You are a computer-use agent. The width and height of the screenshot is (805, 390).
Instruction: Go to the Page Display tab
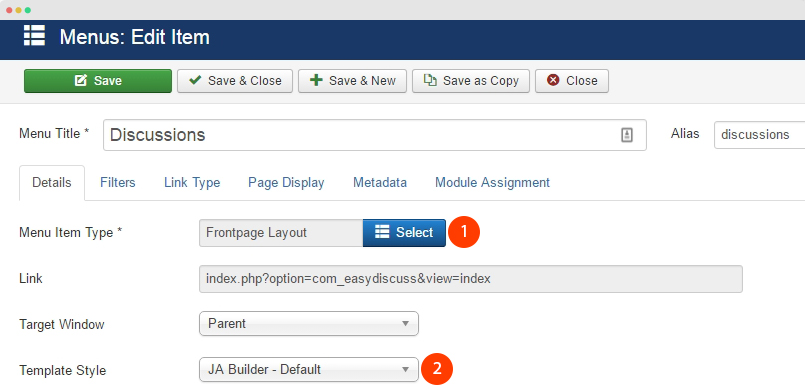coord(286,183)
